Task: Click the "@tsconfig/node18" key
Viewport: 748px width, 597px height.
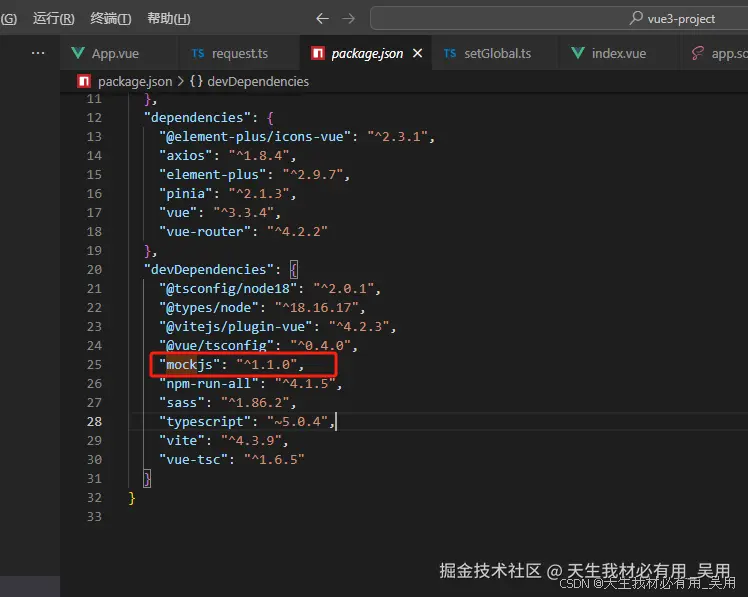Action: click(228, 289)
